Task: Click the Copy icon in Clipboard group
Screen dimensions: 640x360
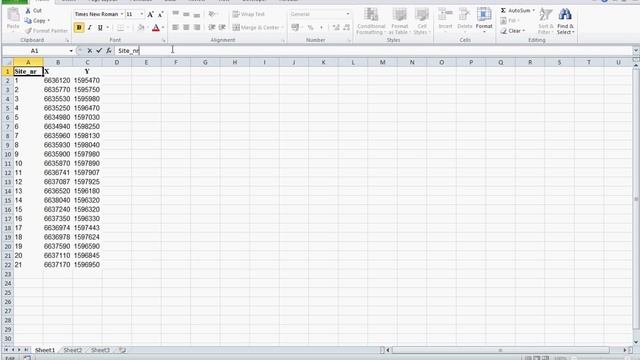Action: tap(28, 20)
